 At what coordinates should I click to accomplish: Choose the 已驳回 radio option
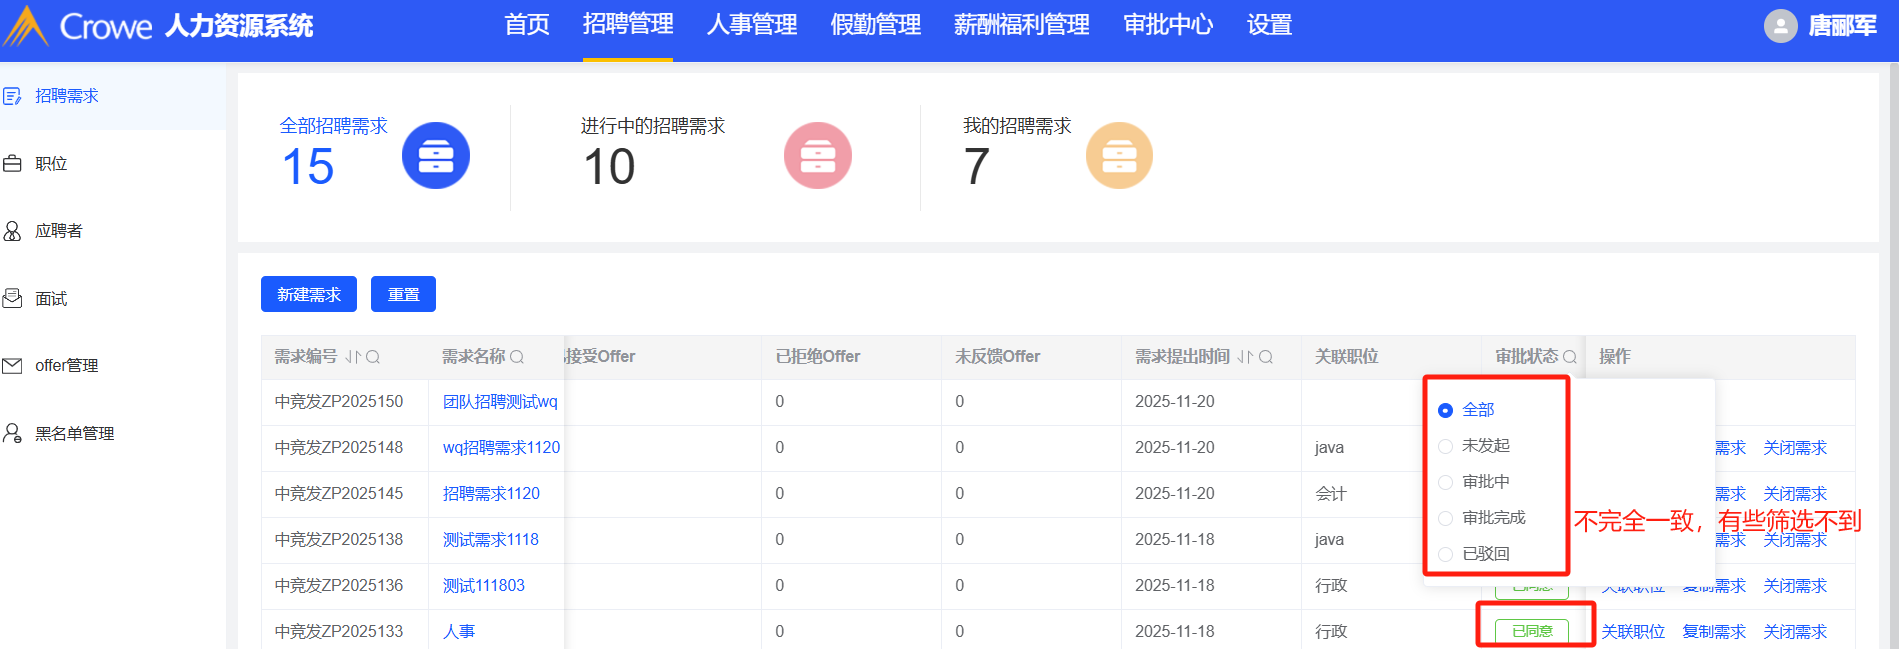tap(1445, 554)
